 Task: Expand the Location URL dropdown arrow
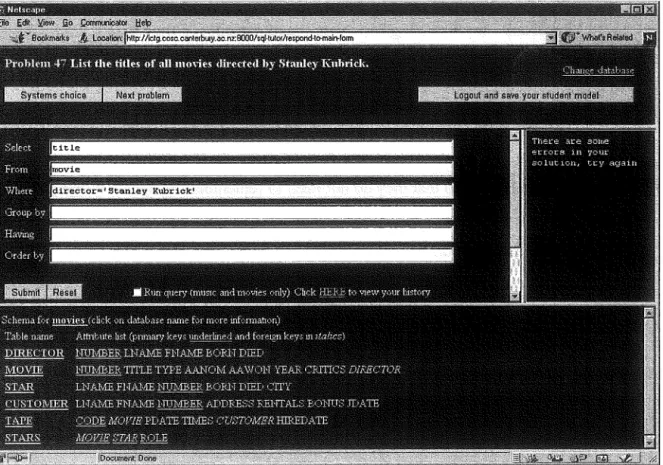click(550, 38)
